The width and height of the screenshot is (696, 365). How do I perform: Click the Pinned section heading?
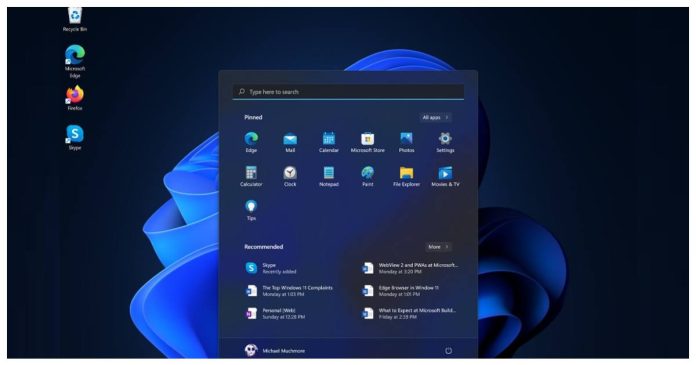tap(253, 117)
